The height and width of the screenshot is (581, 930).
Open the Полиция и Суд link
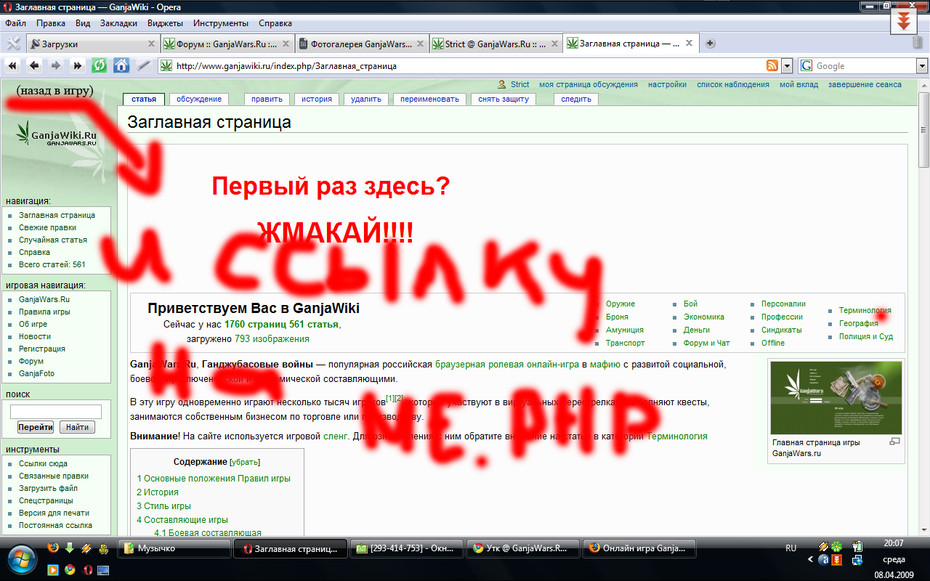click(x=866, y=336)
